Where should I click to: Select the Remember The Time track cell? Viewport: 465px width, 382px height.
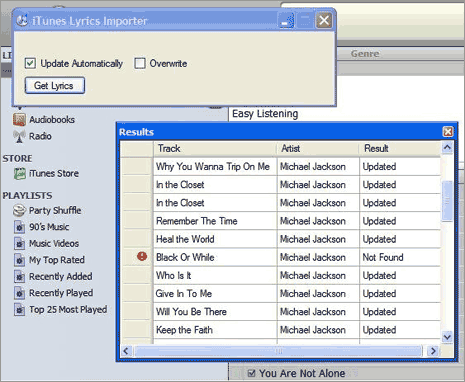click(x=215, y=221)
